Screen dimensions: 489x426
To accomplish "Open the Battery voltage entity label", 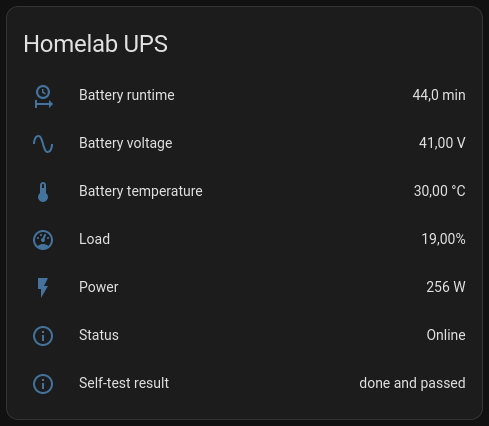I will coord(126,143).
